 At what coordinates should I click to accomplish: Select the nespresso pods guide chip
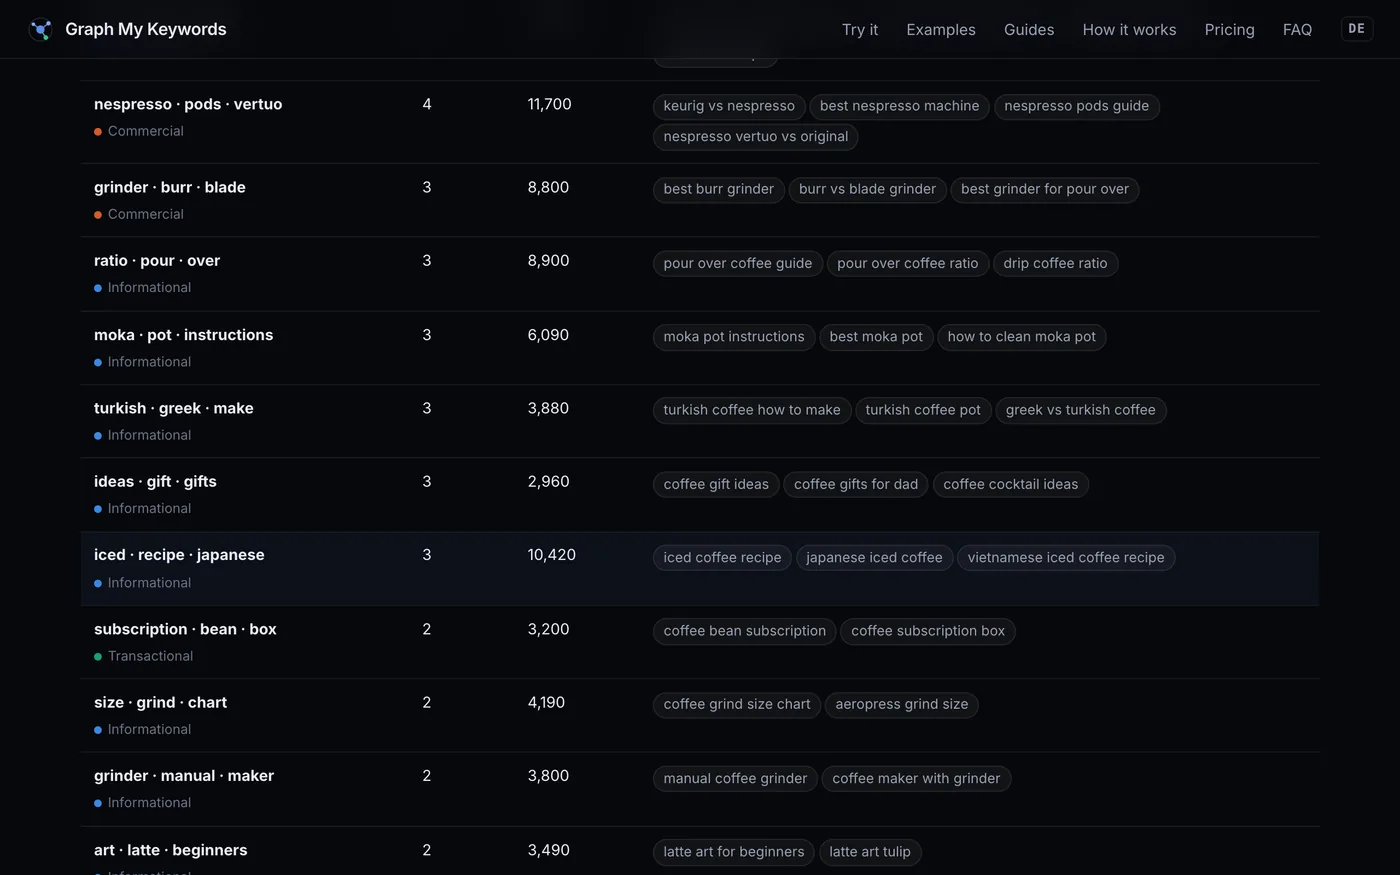[x=1076, y=106]
